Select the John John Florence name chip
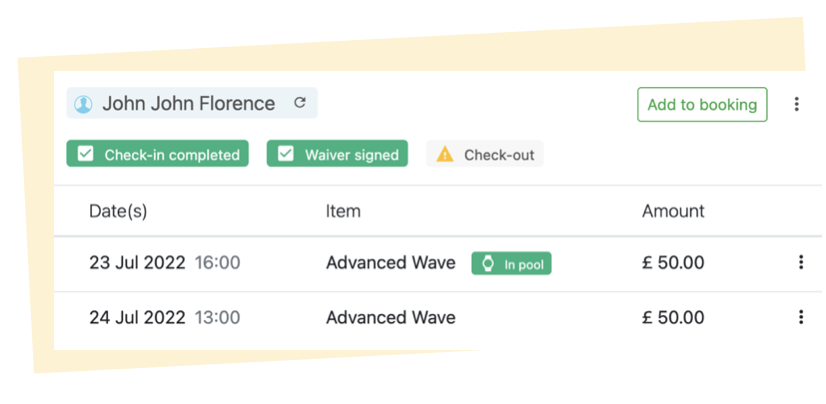 pyautogui.click(x=192, y=103)
